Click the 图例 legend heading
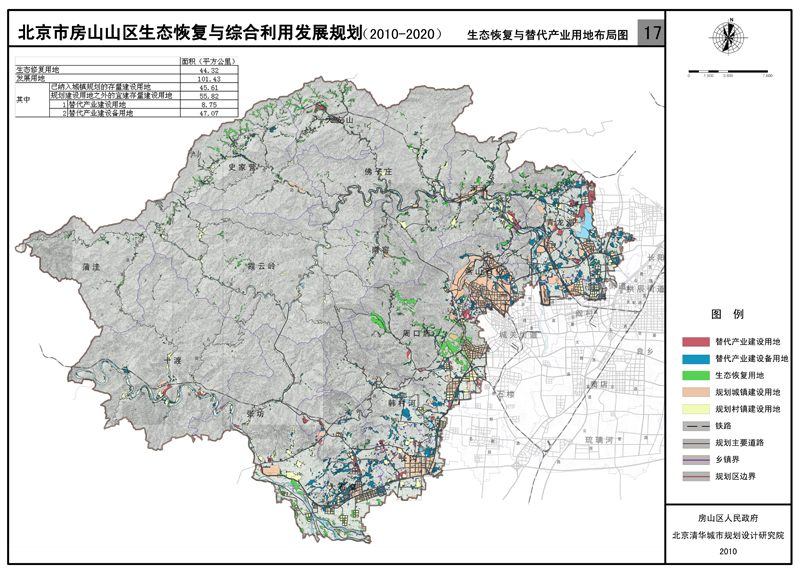Image resolution: width=800 pixels, height=573 pixels. pos(727,314)
